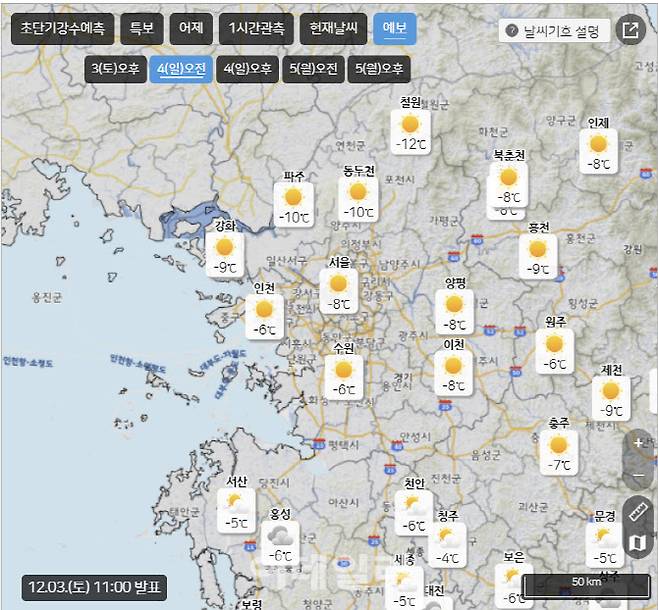Screen dimensions: 658x610
Task: Click the 청주 partly cloudy icon
Action: (447, 538)
